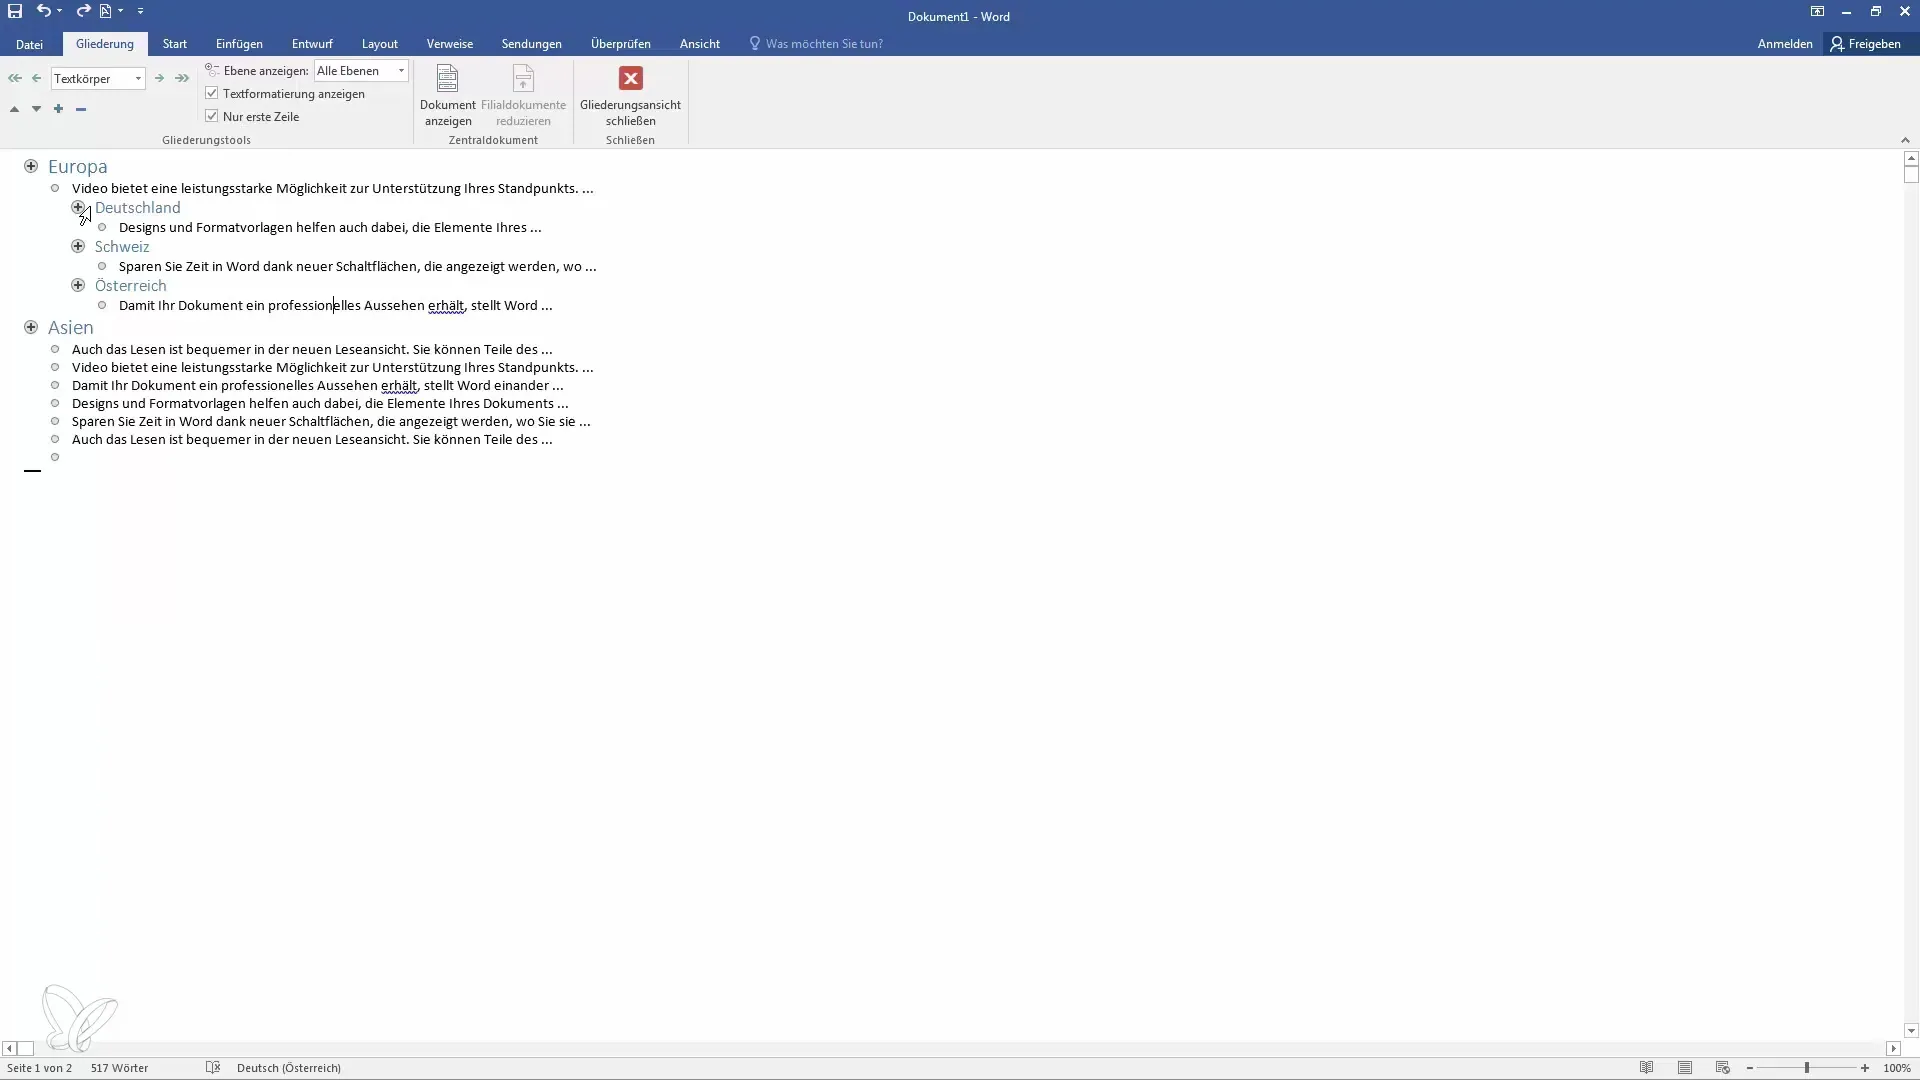1920x1080 pixels.
Task: Switch to Read Mode view icon
Action: pos(1647,1068)
